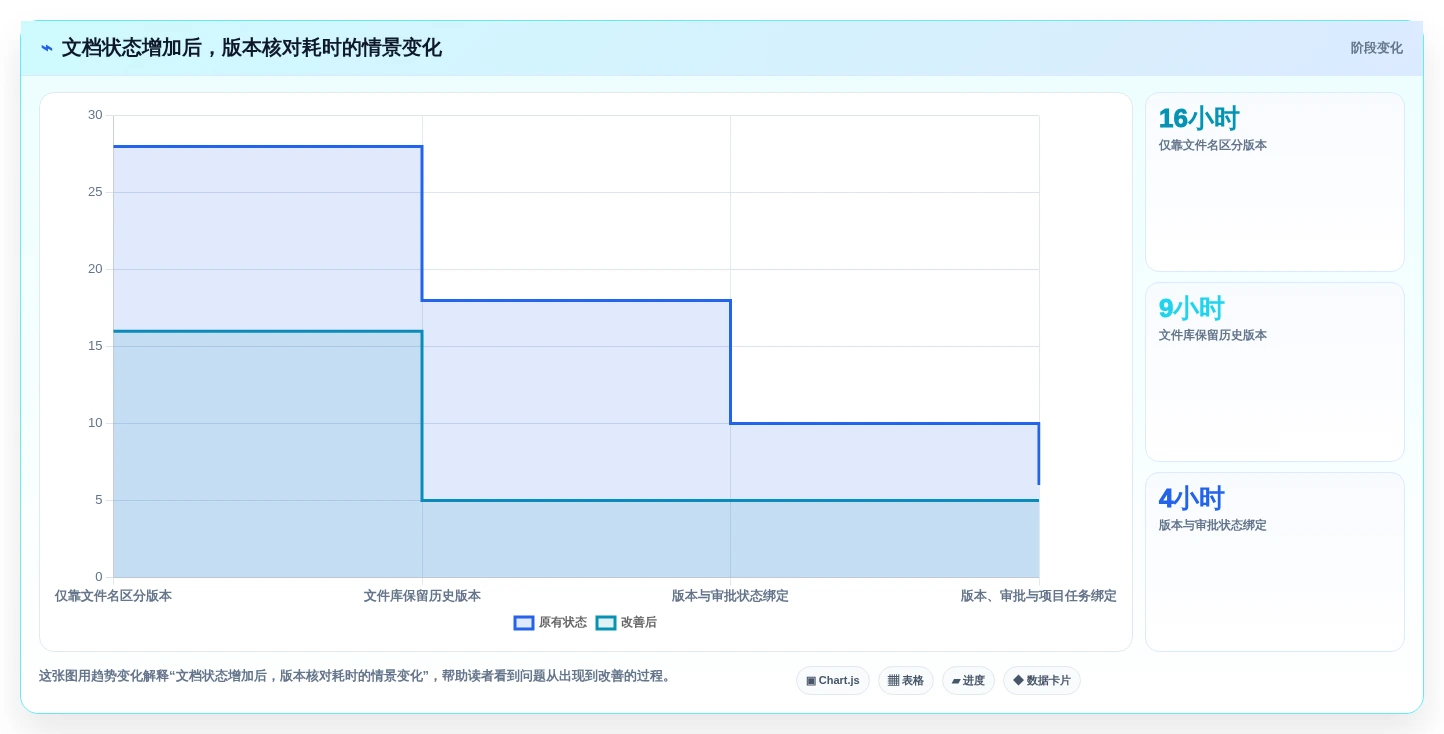
Task: Click the 文件库保留历史版本 x-axis label
Action: (x=422, y=596)
